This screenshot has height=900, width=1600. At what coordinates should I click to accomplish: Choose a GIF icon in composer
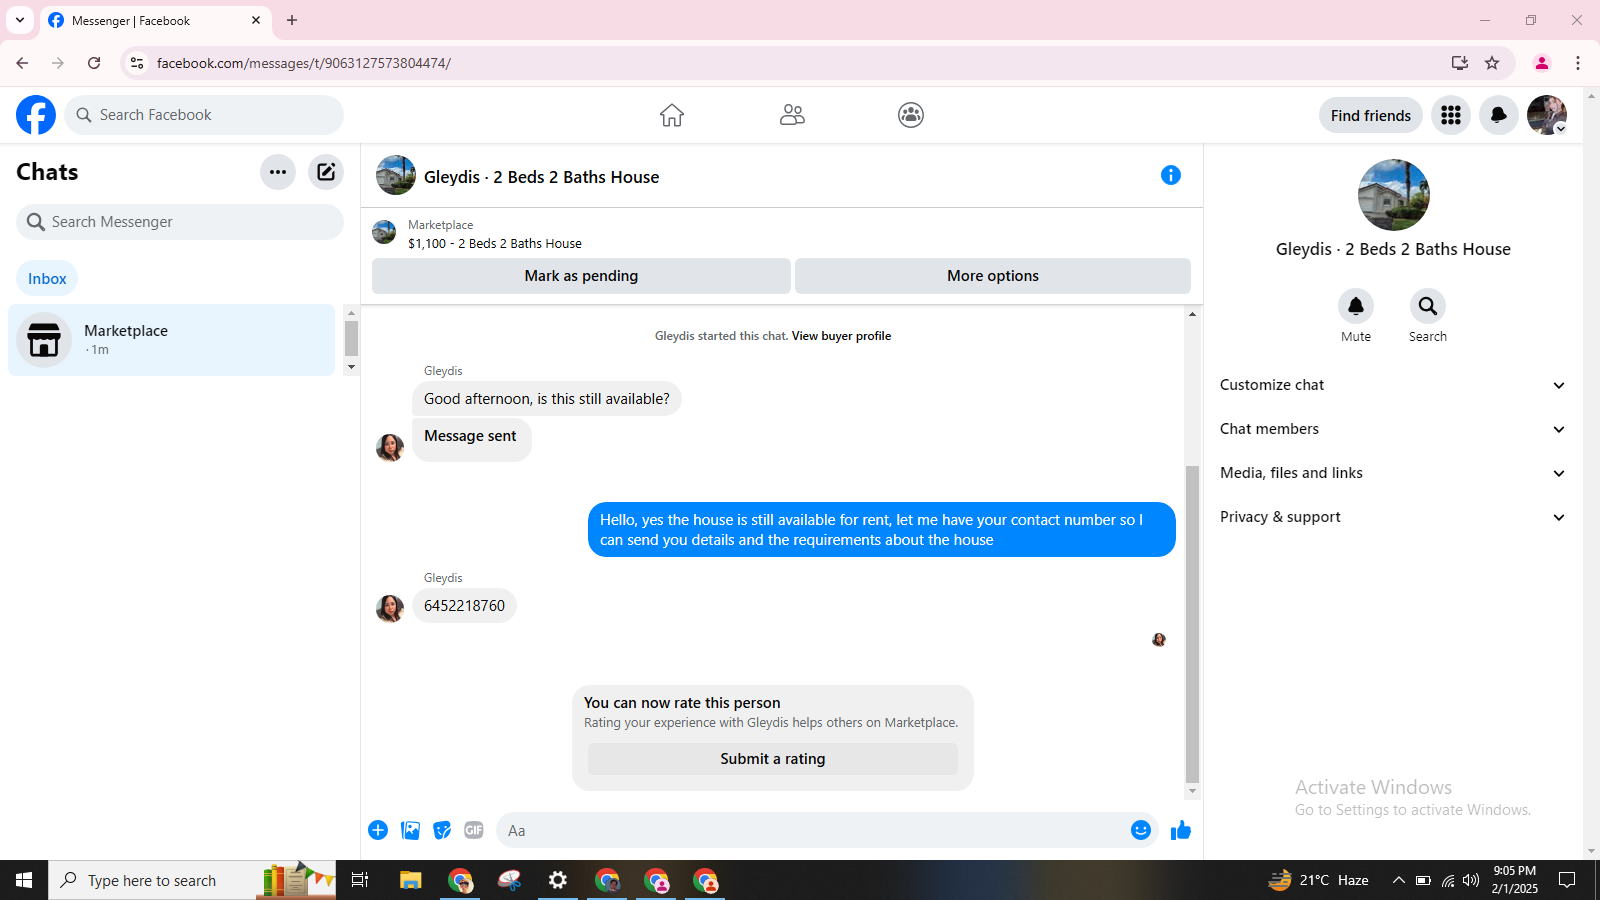point(474,830)
